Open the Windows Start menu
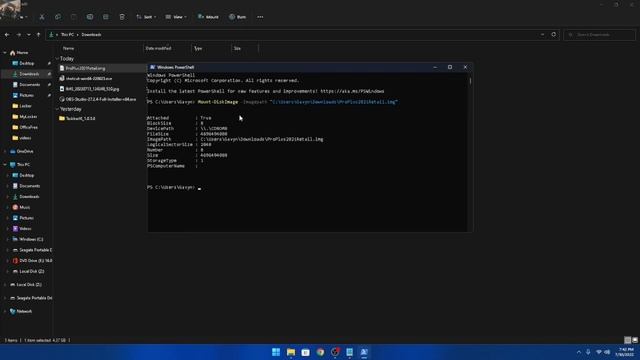Viewport: 640px width, 360px height. 276,352
